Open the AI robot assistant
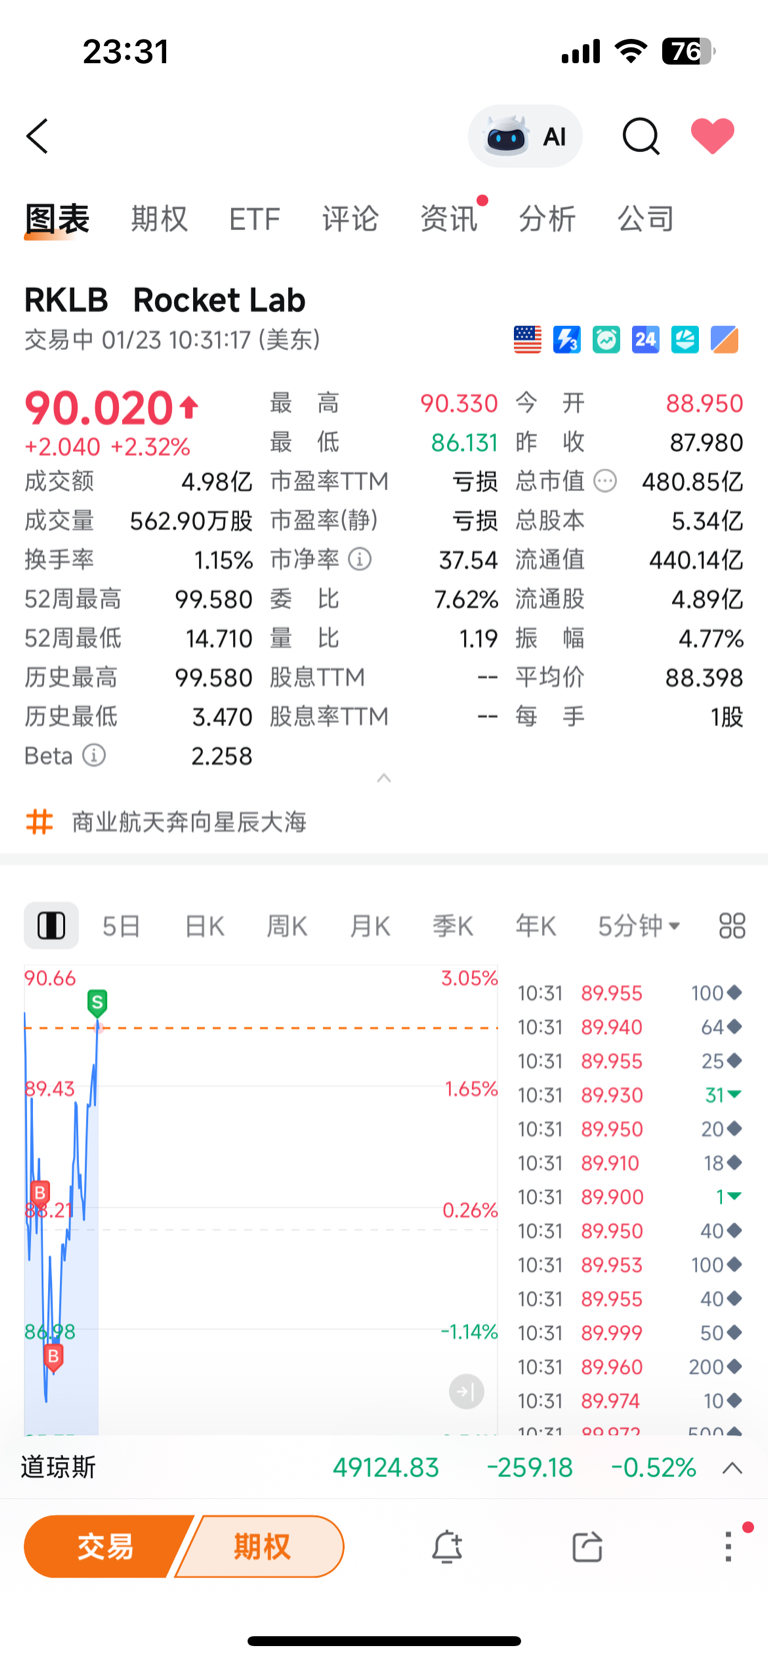The image size is (768, 1663). click(x=525, y=136)
